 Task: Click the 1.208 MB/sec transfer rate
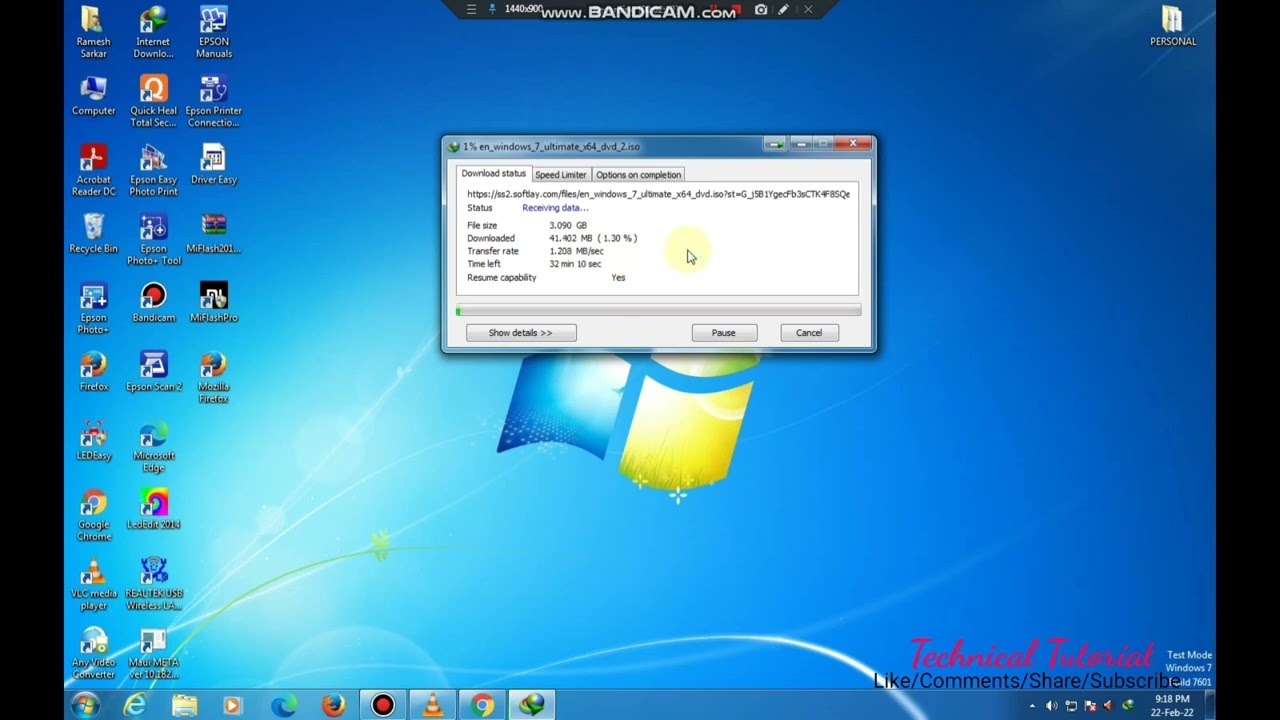click(576, 251)
